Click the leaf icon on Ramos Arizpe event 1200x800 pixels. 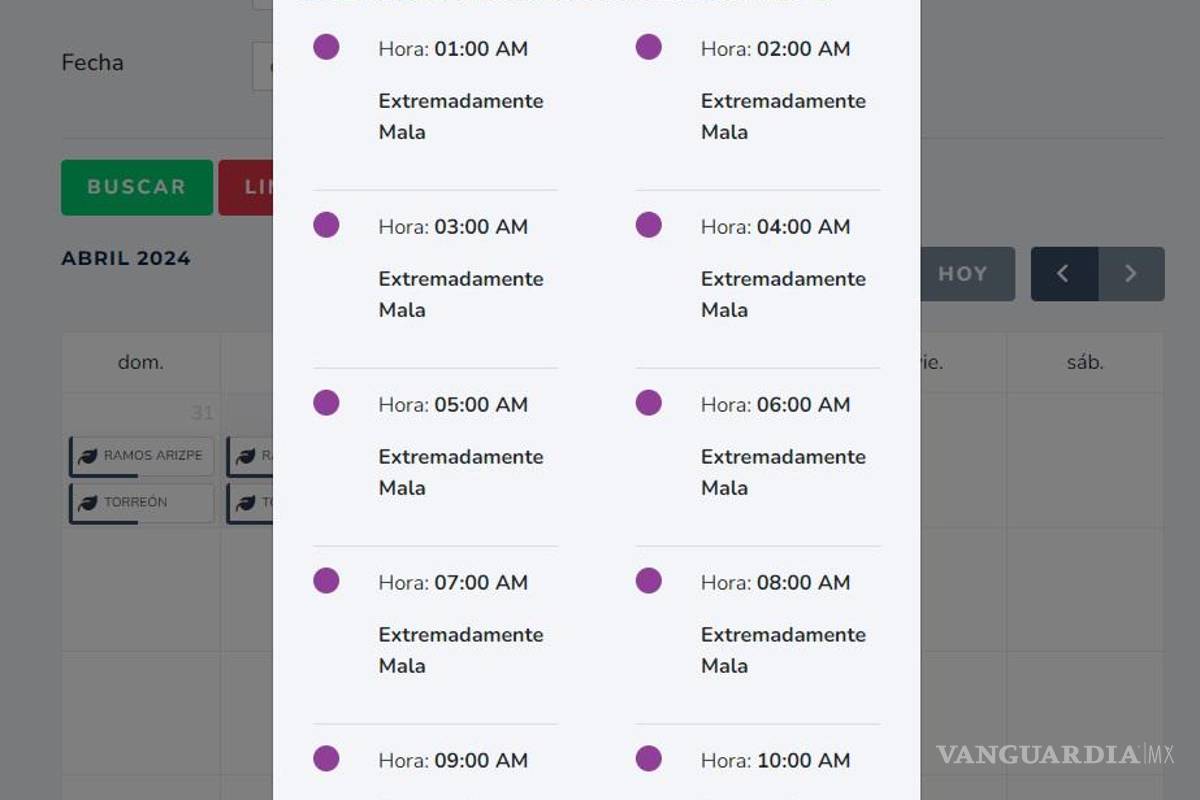88,456
